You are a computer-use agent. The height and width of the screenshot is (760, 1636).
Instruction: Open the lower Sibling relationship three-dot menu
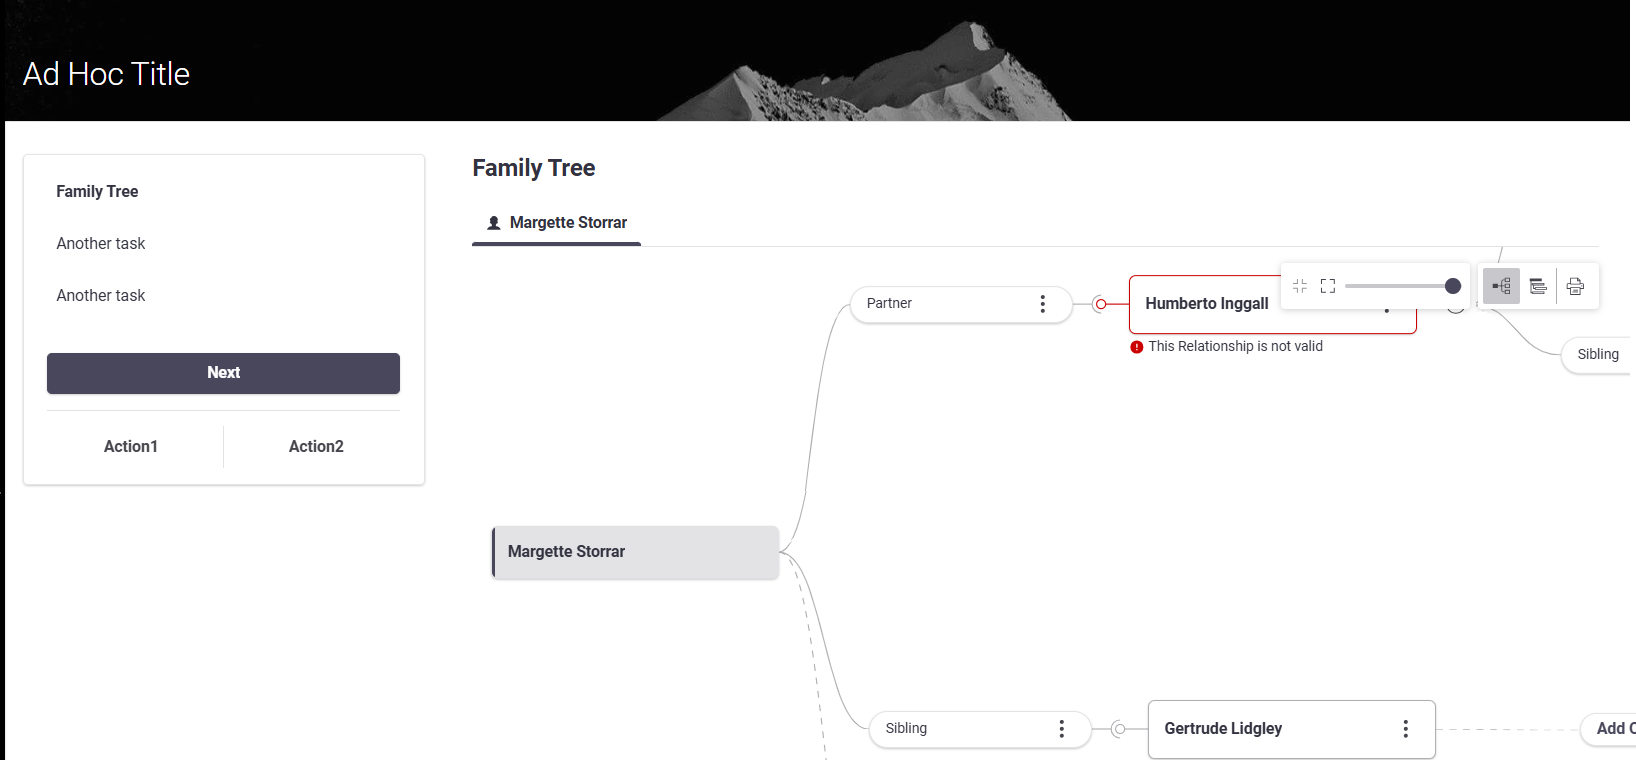point(1061,729)
